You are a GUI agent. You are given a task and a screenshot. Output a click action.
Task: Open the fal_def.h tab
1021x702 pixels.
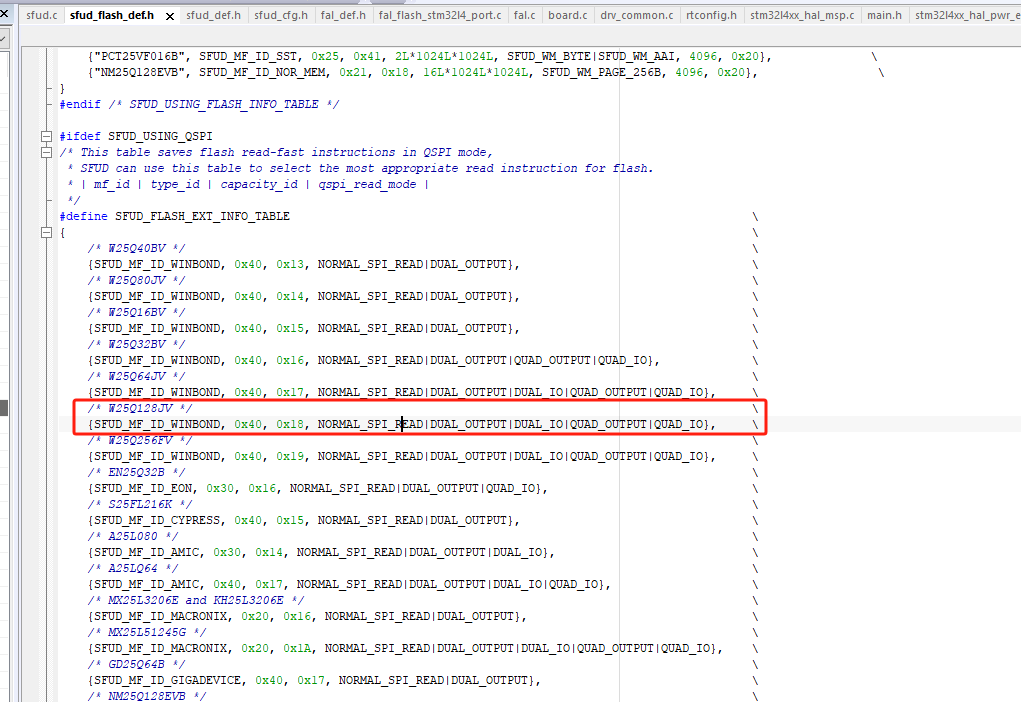[x=343, y=15]
